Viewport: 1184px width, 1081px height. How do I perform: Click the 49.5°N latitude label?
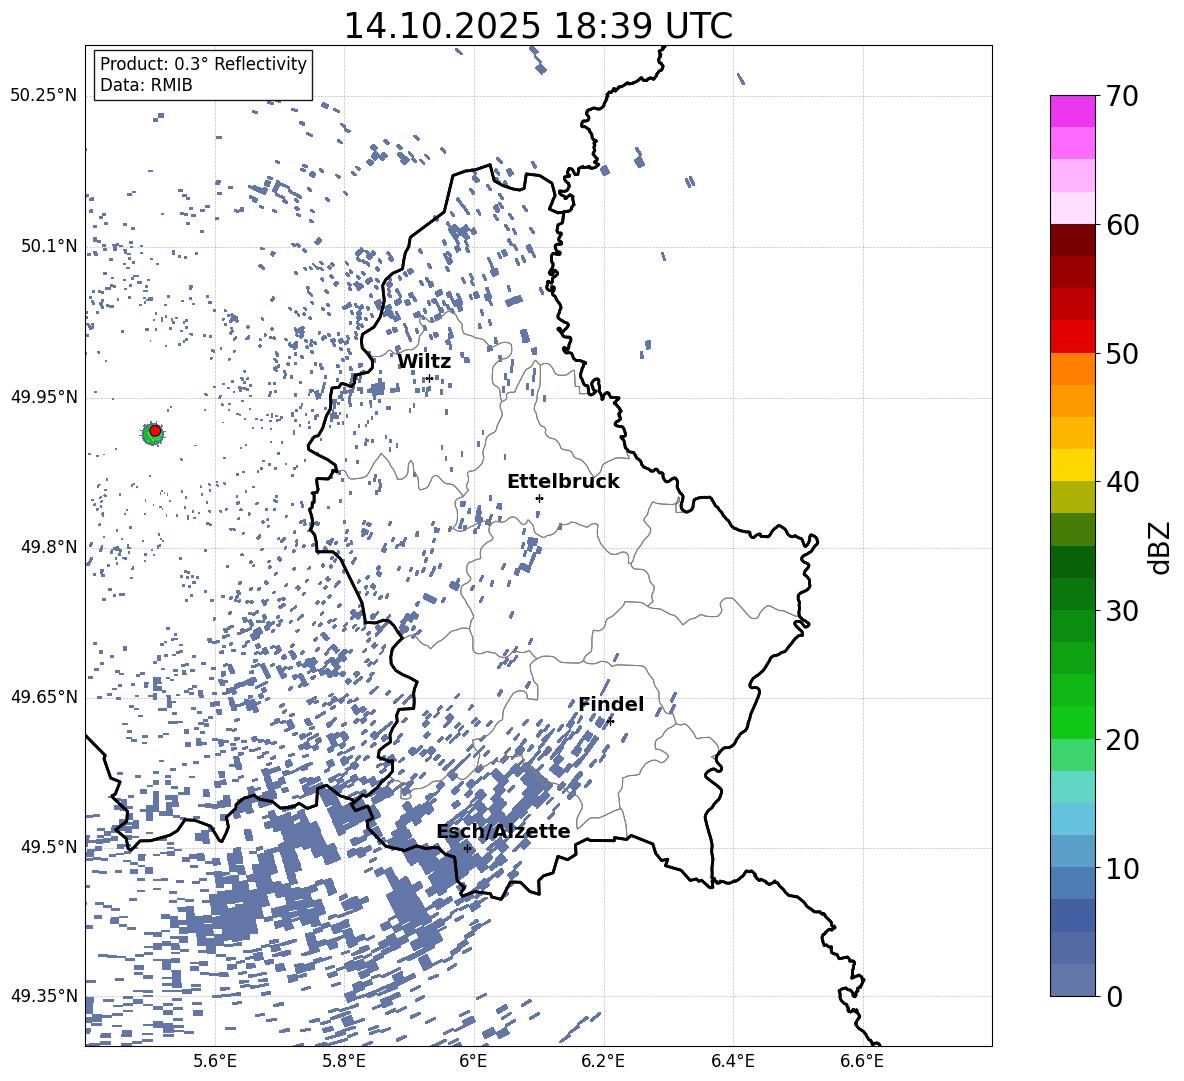click(x=49, y=847)
